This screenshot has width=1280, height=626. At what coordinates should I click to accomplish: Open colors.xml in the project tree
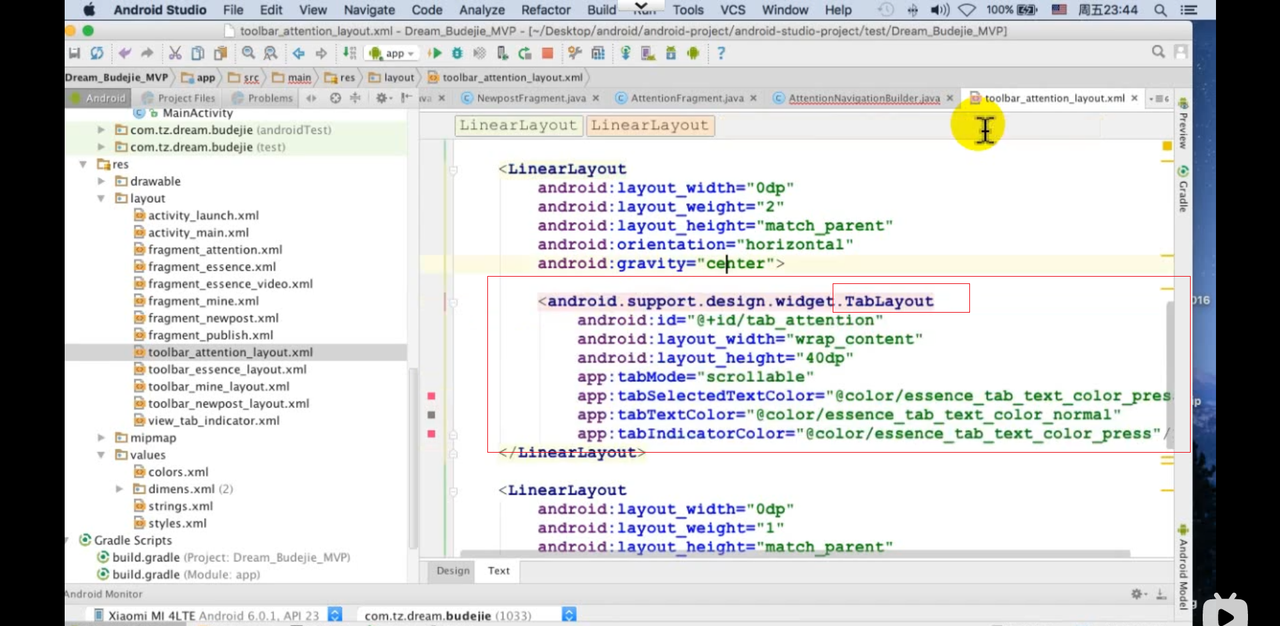click(x=178, y=472)
